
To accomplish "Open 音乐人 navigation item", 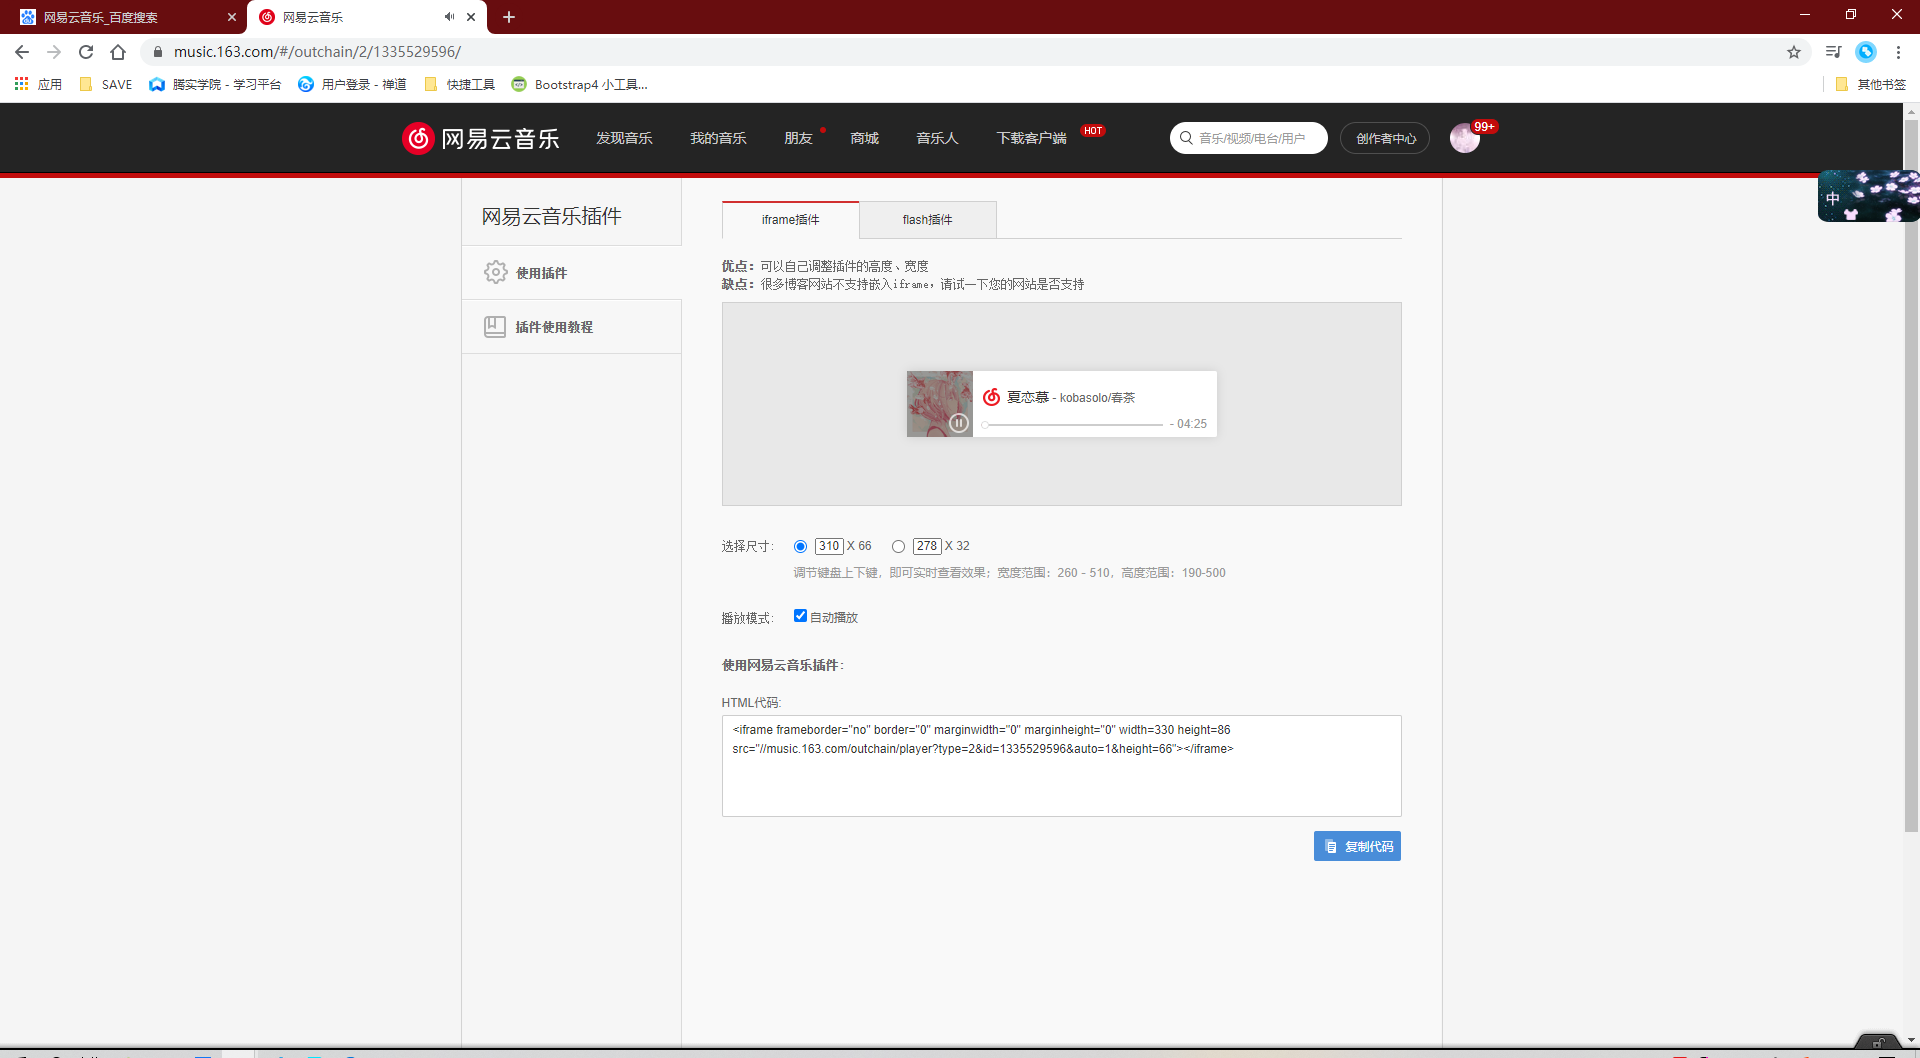I will (937, 138).
